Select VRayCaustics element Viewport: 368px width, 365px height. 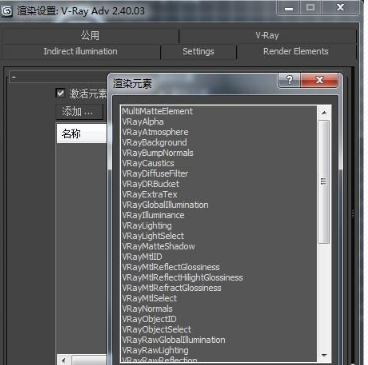coord(219,163)
